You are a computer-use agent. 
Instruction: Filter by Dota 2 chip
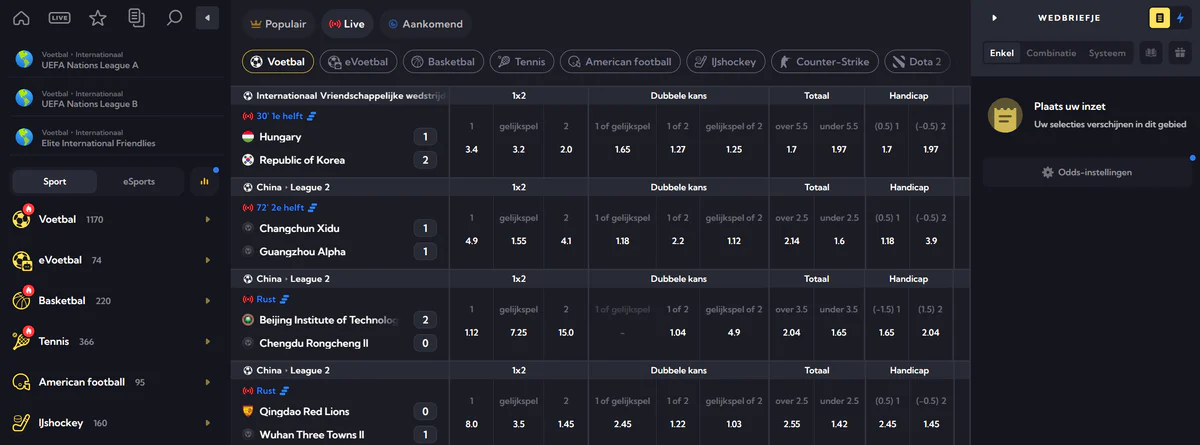coord(915,62)
